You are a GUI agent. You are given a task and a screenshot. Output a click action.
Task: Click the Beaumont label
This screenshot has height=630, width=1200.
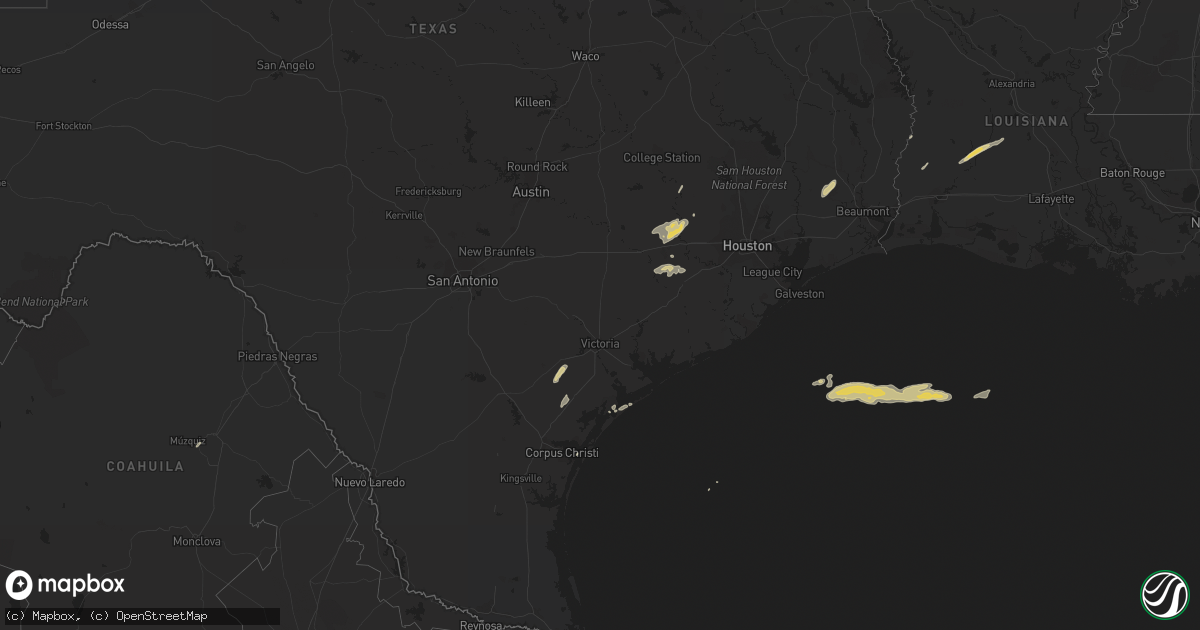[x=863, y=212]
